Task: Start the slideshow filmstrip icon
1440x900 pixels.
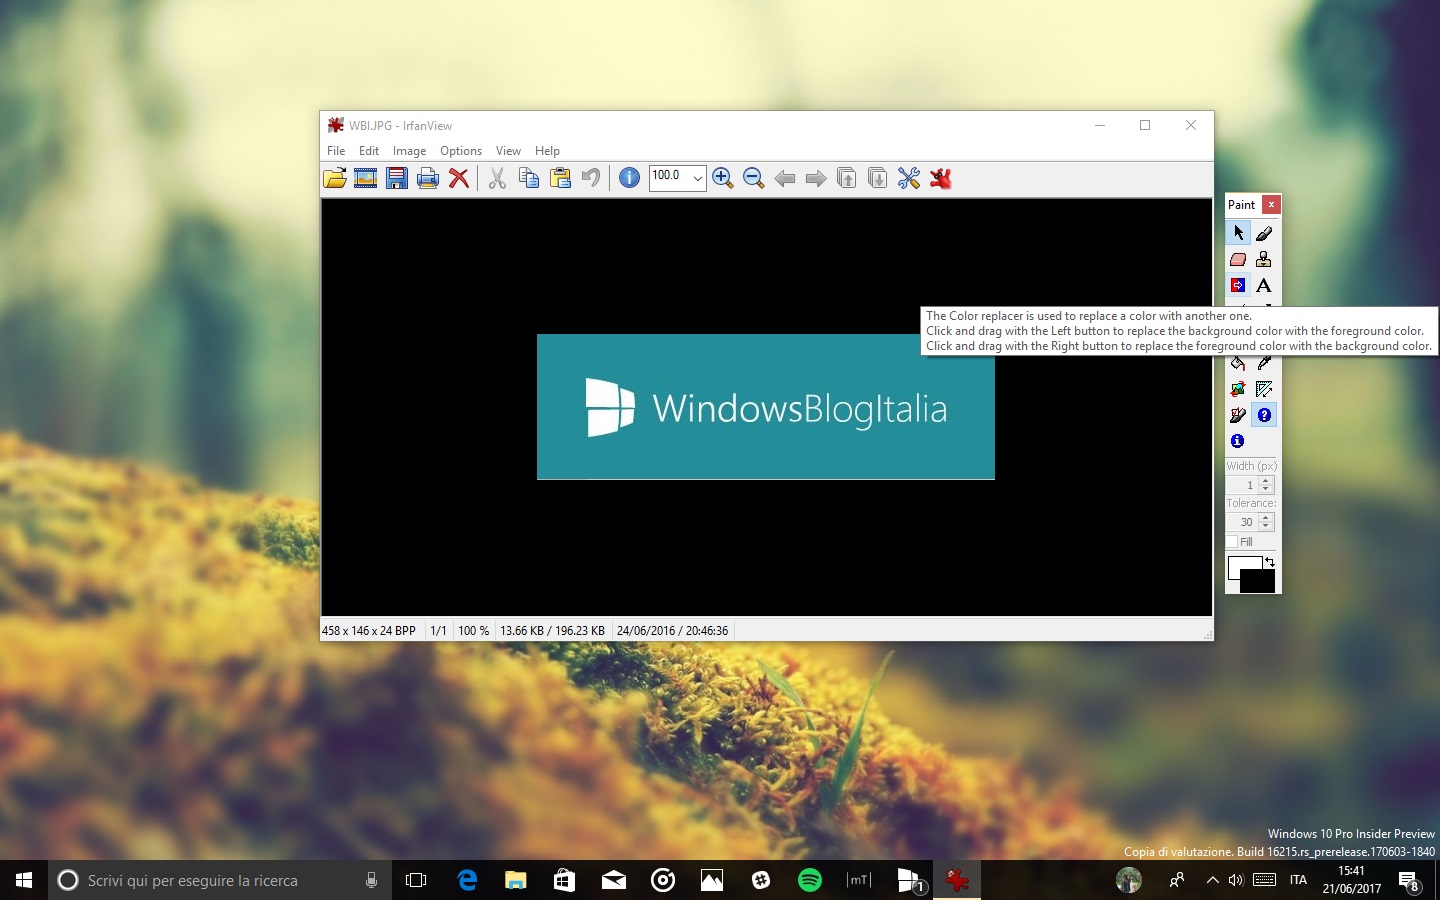Action: (x=366, y=178)
